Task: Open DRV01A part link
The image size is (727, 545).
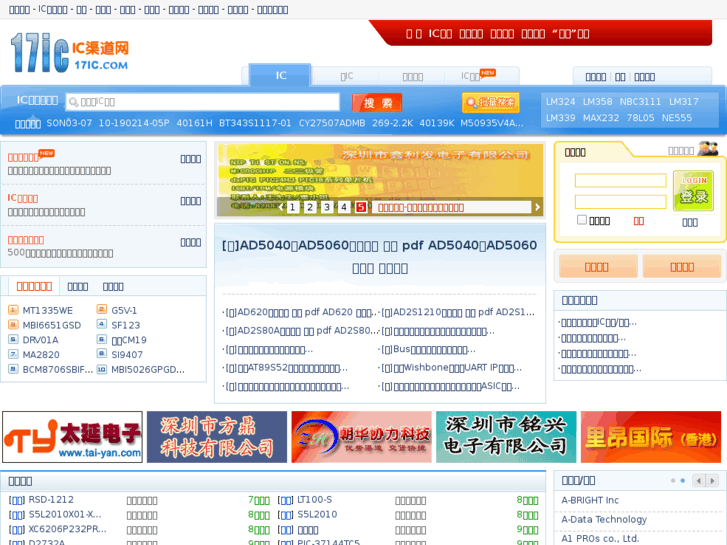Action: (40, 340)
